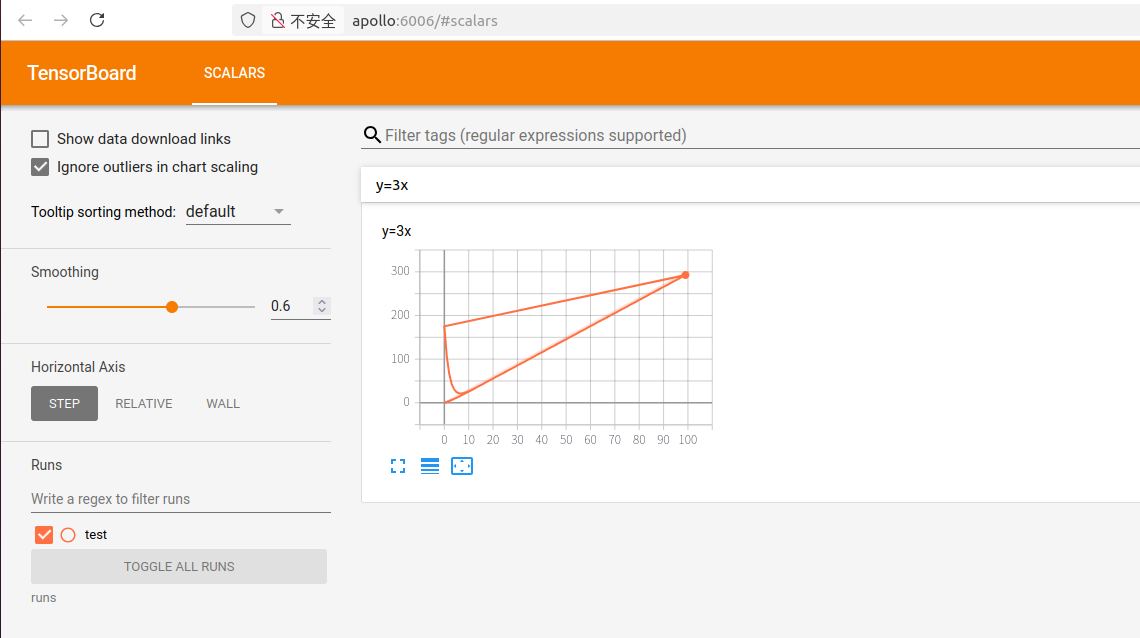Switch to the SCALARS tab
The image size is (1140, 638).
pos(234,73)
